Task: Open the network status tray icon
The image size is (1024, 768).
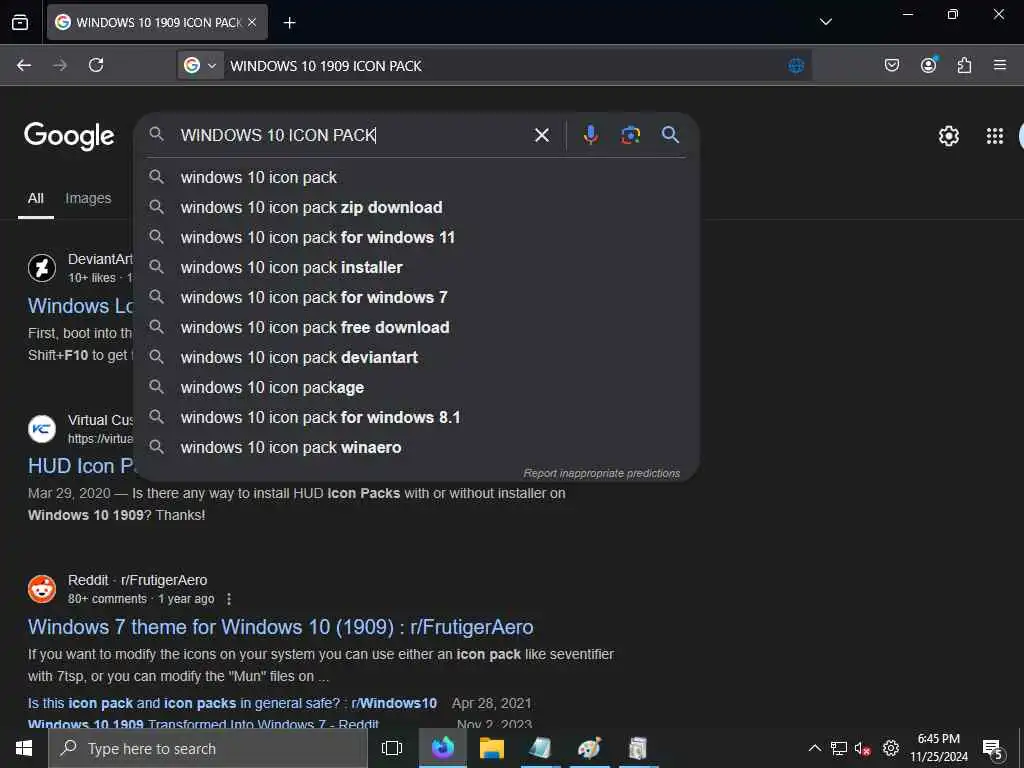Action: pos(839,748)
